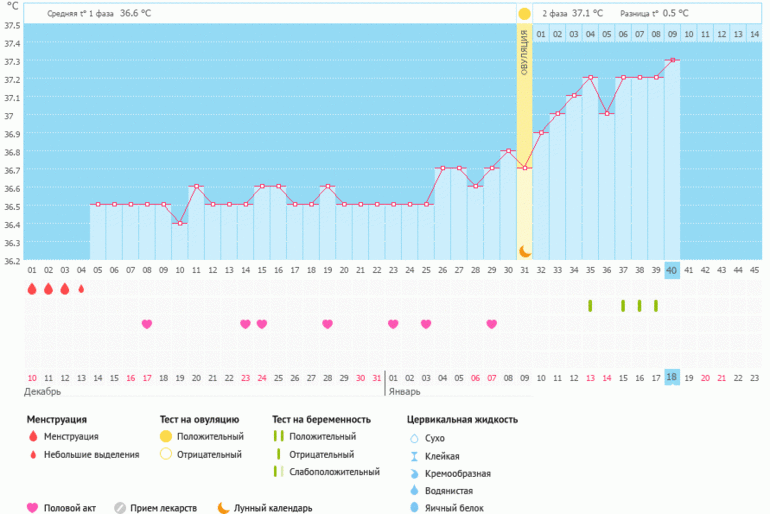Click the yellow ovulation circle above the chart
Image resolution: width=770 pixels, height=514 pixels.
tap(524, 14)
